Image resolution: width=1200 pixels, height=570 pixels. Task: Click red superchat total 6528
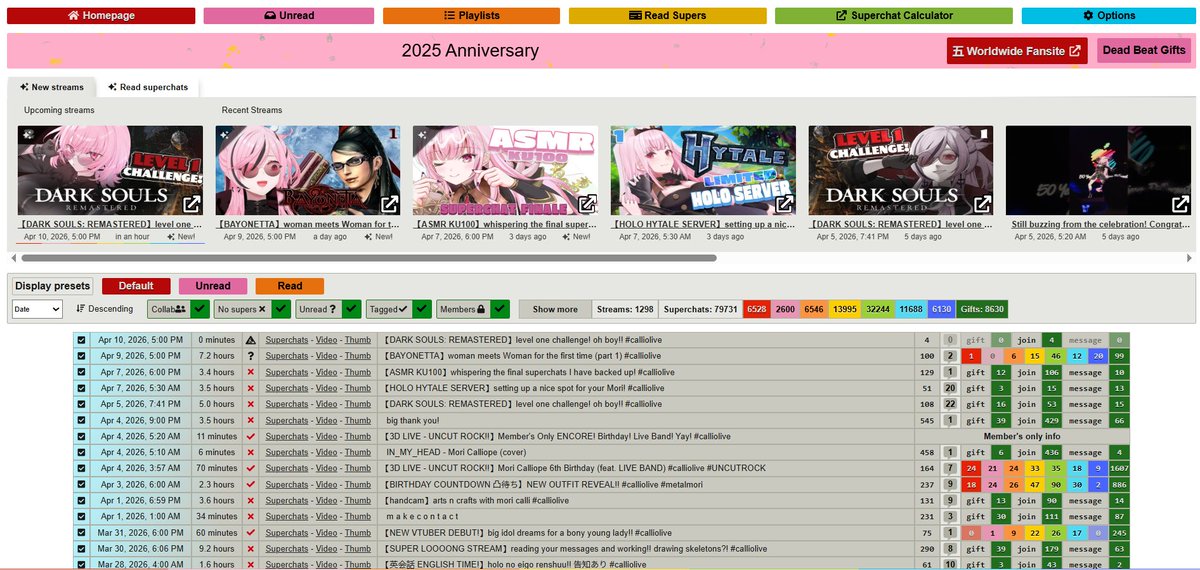[757, 309]
